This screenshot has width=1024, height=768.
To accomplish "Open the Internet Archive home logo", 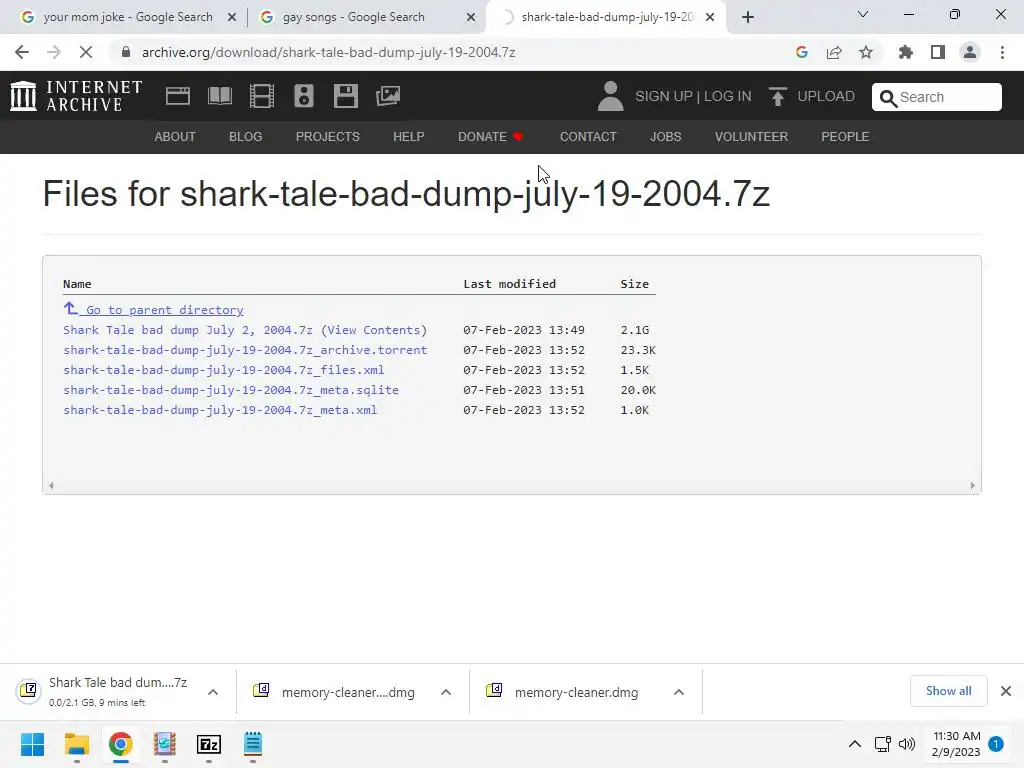I will click(x=76, y=96).
